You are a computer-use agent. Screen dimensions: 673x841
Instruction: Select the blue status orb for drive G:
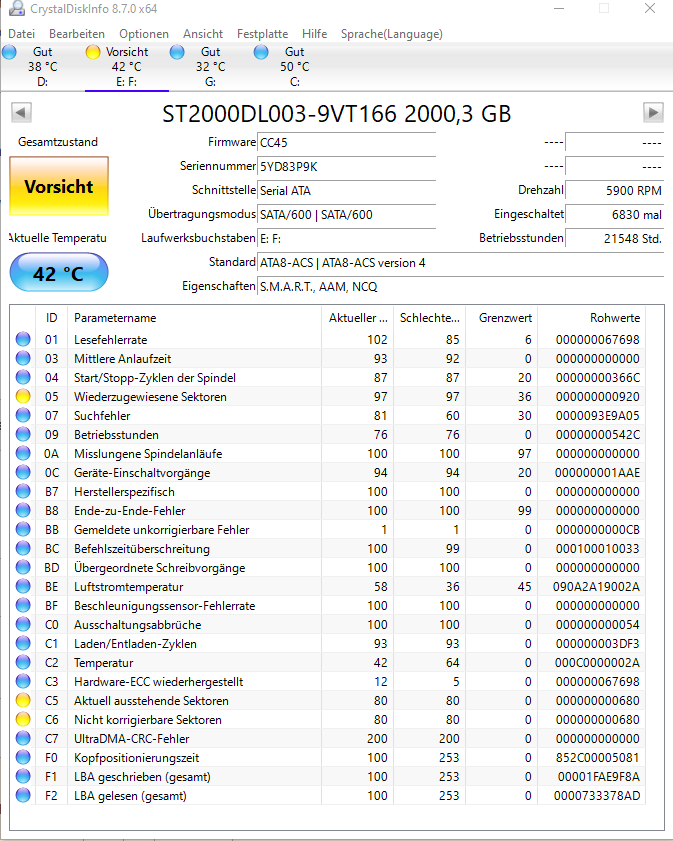177,52
